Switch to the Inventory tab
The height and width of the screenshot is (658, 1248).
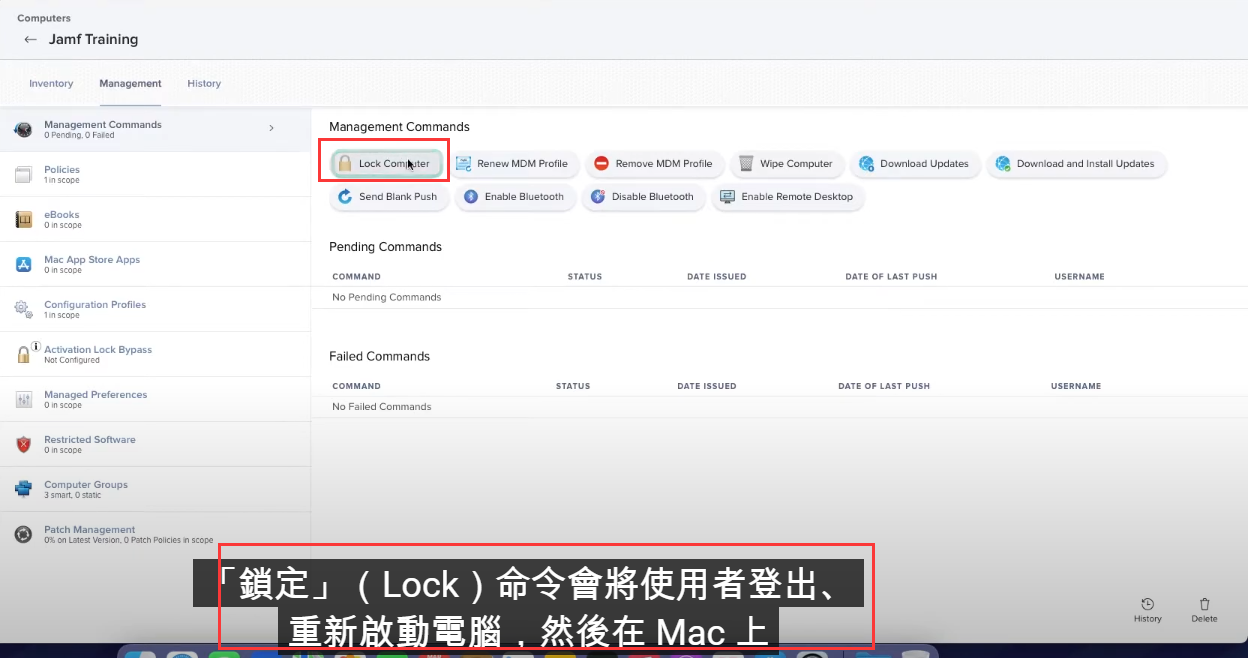[51, 84]
